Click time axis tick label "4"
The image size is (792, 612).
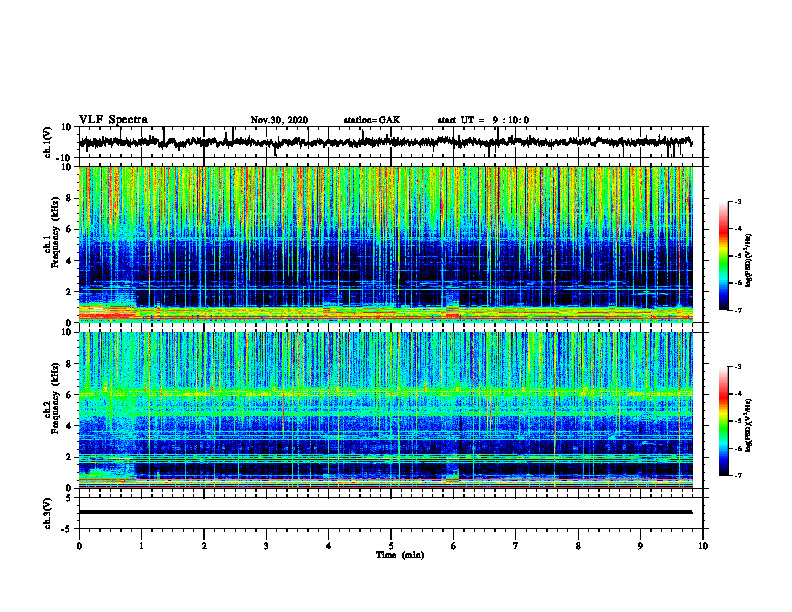(329, 546)
